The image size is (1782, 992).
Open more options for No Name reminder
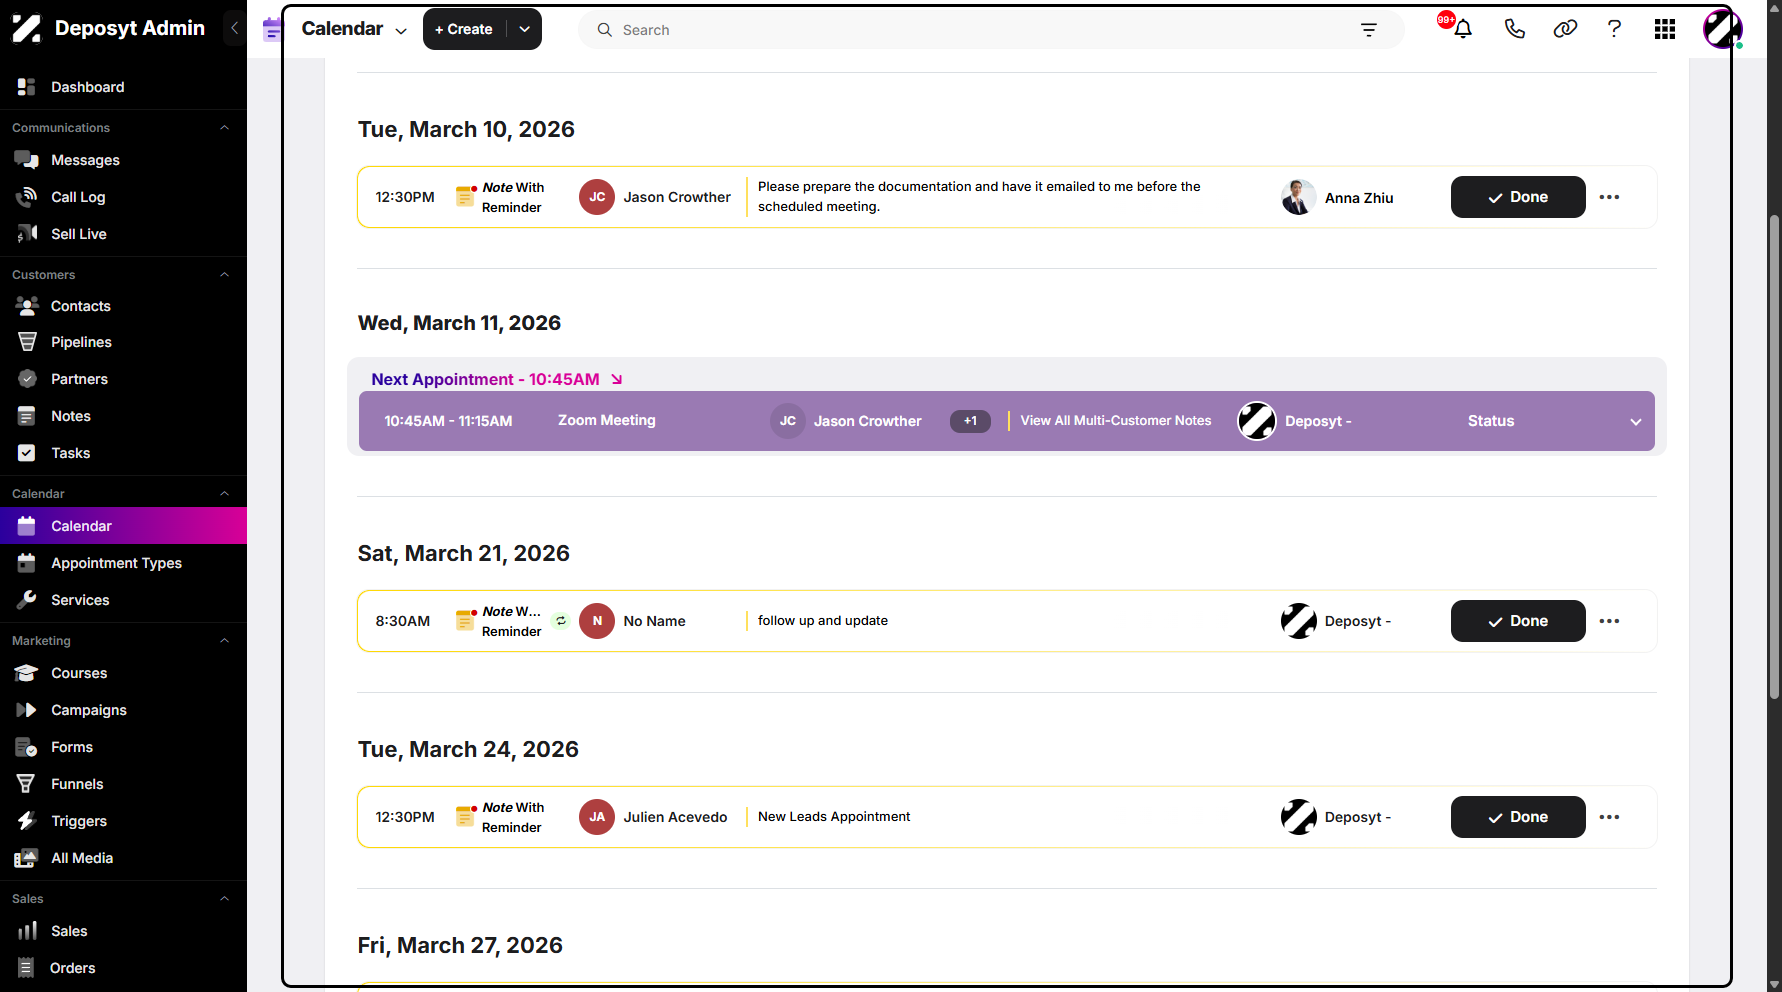(1609, 621)
